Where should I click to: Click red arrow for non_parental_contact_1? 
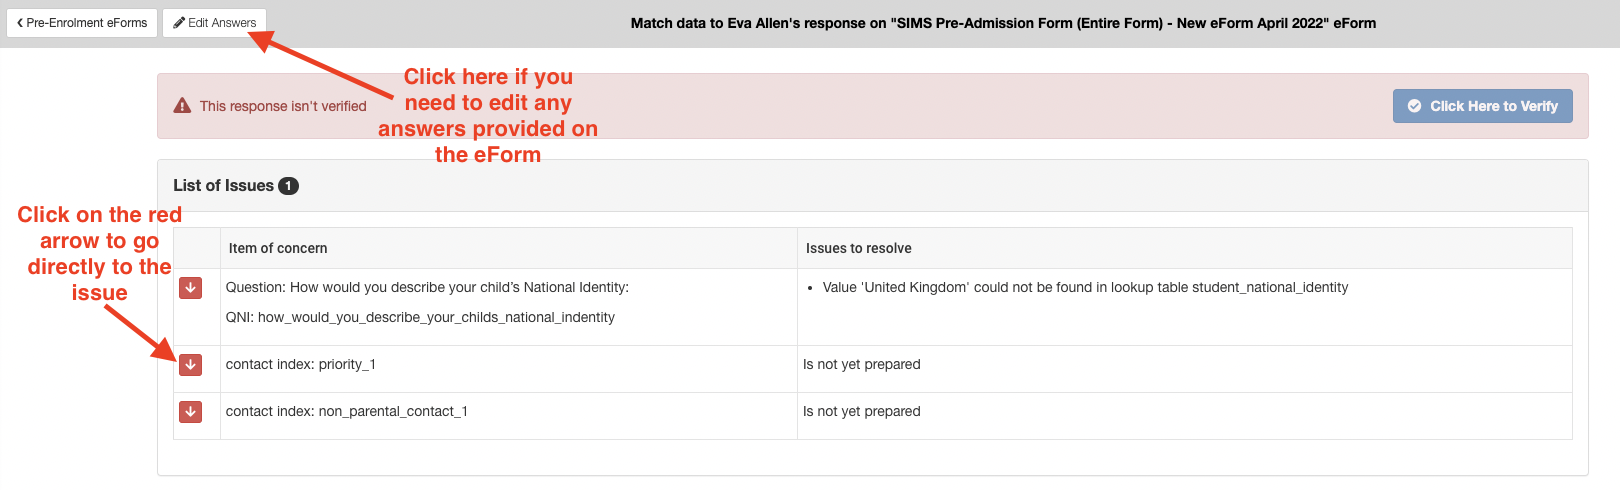[190, 412]
